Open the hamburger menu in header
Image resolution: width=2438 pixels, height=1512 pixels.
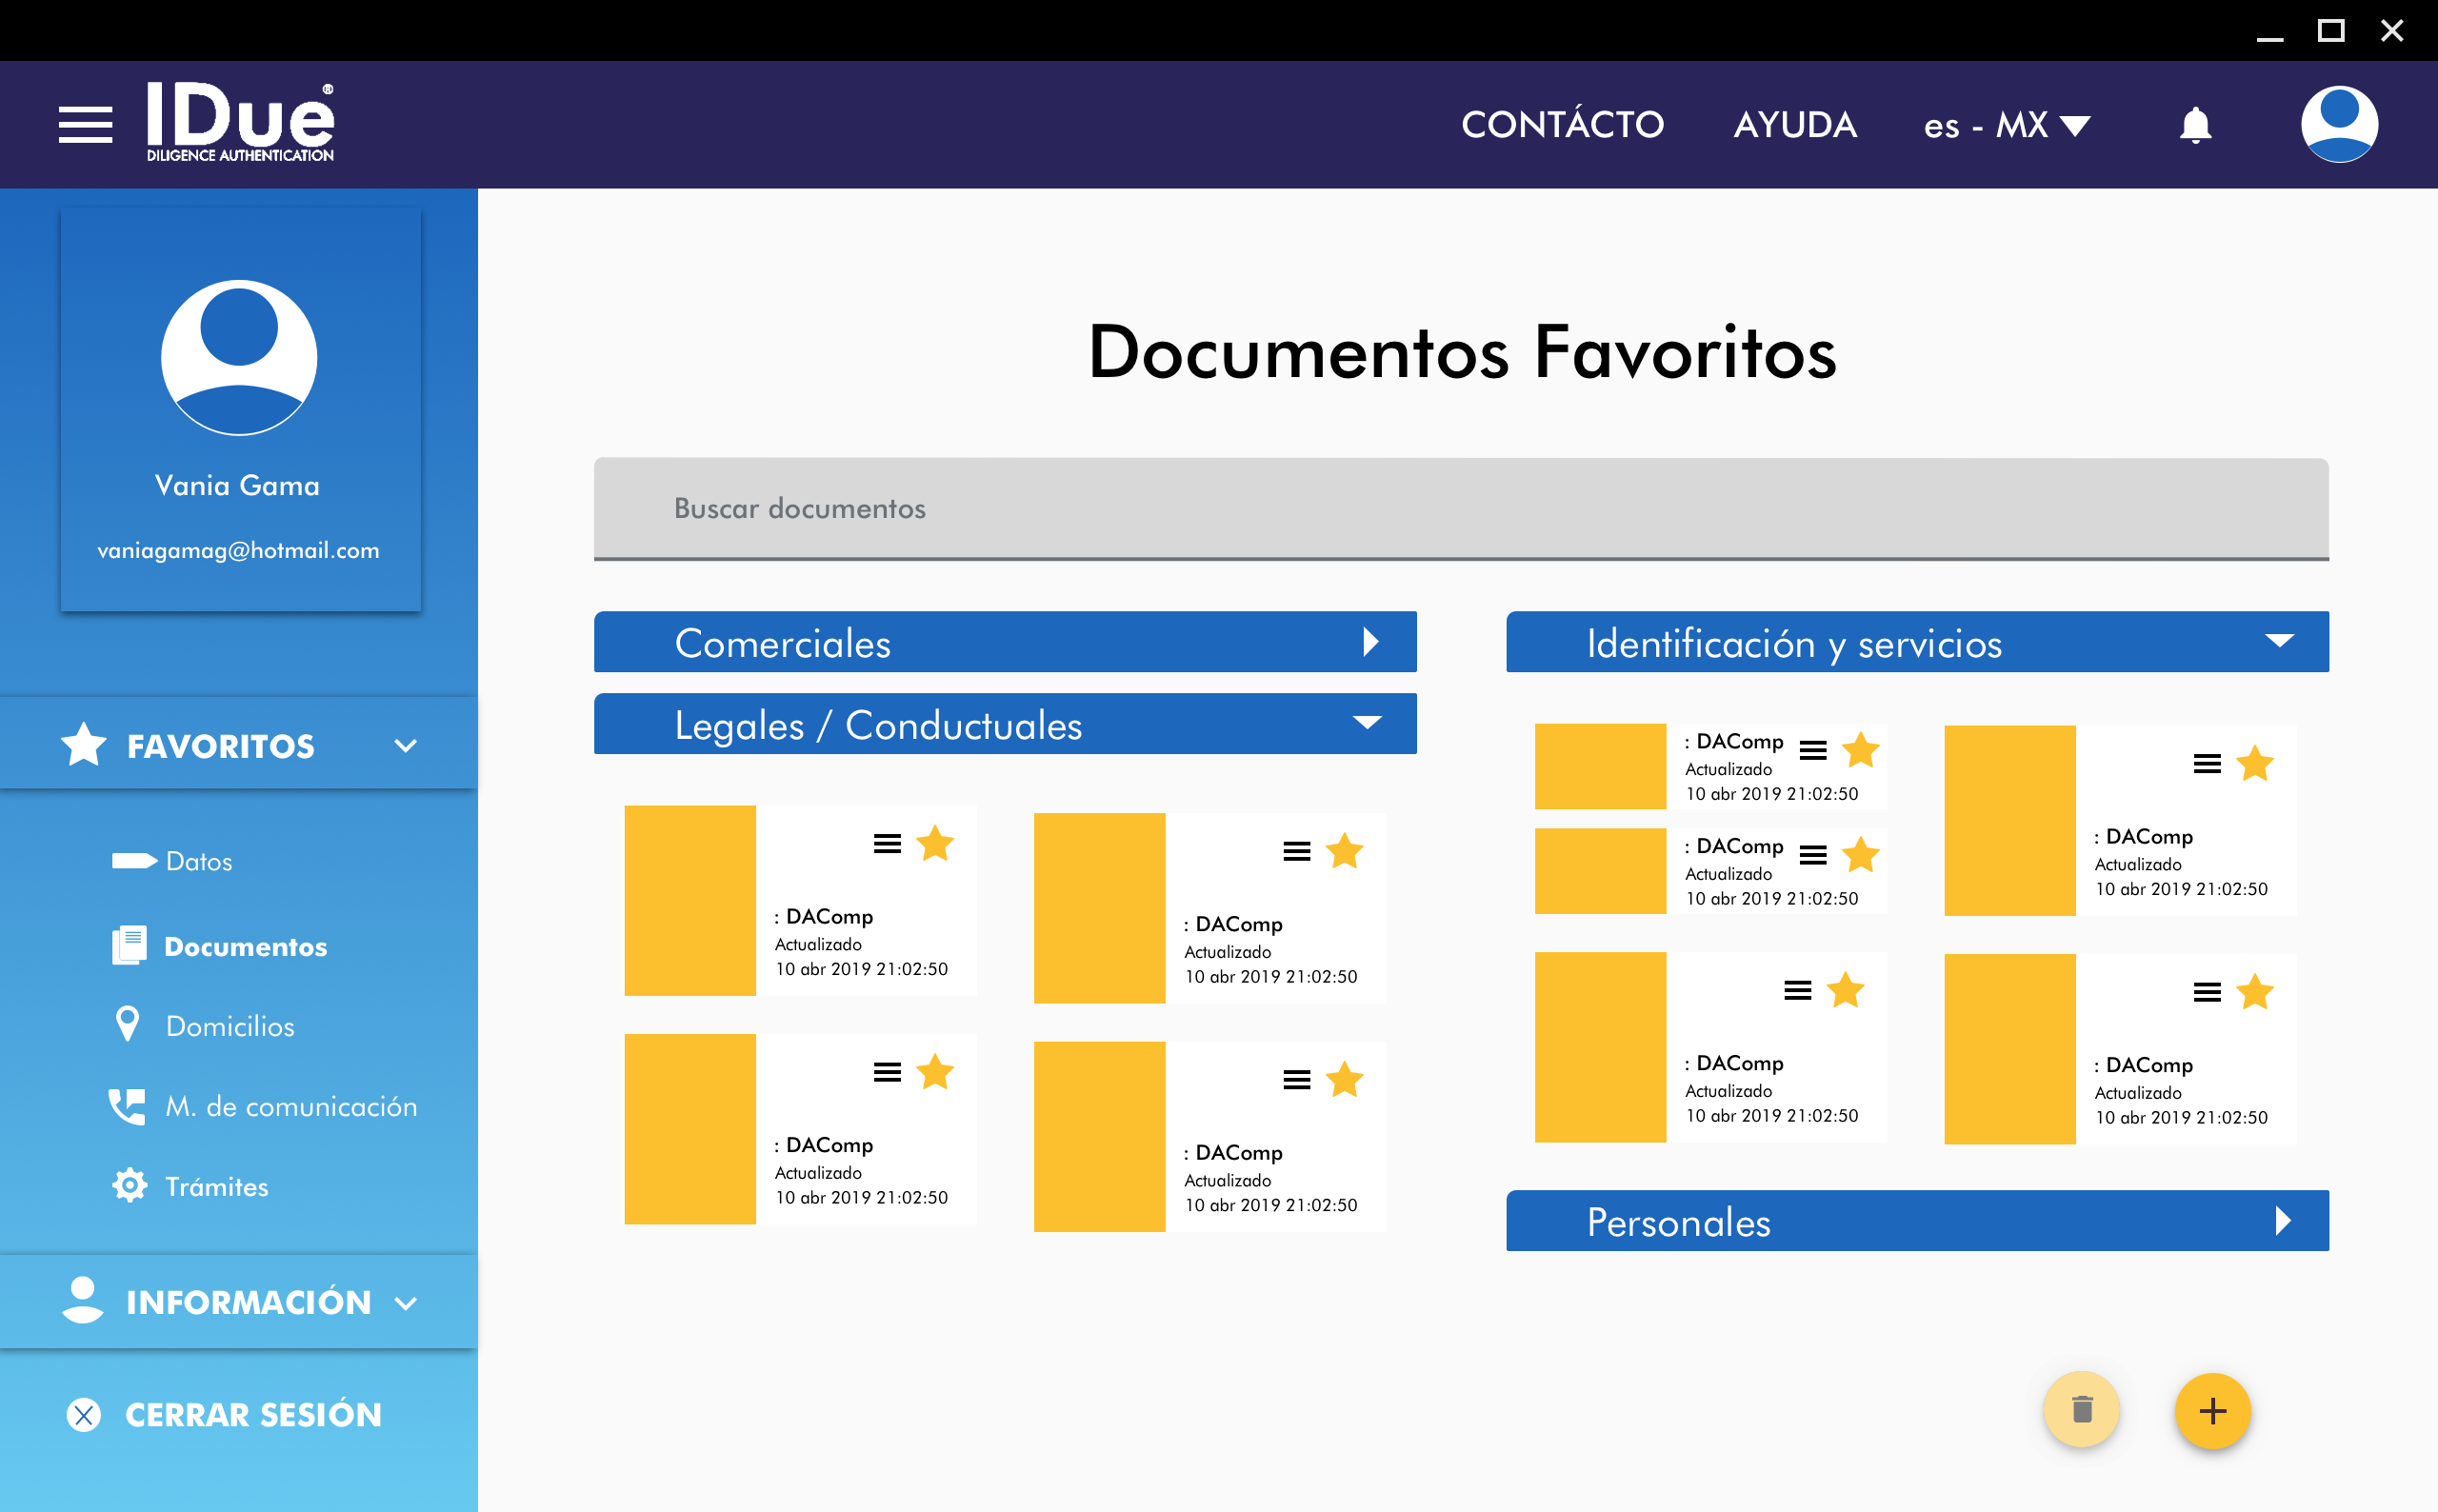click(x=85, y=125)
